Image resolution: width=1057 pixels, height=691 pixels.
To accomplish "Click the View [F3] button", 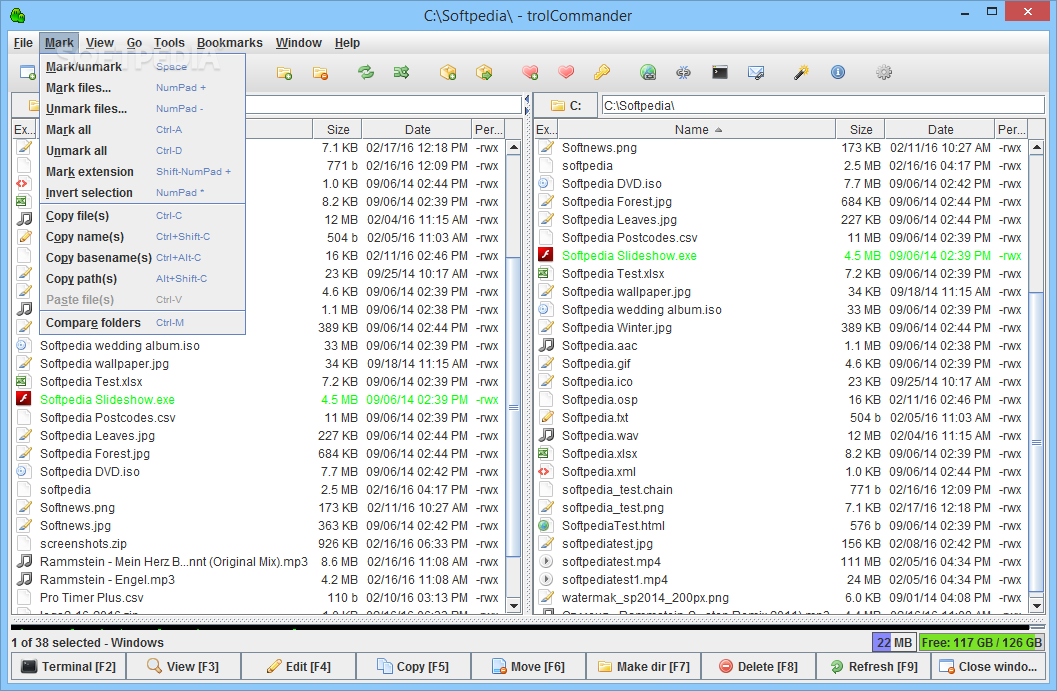I will point(183,666).
